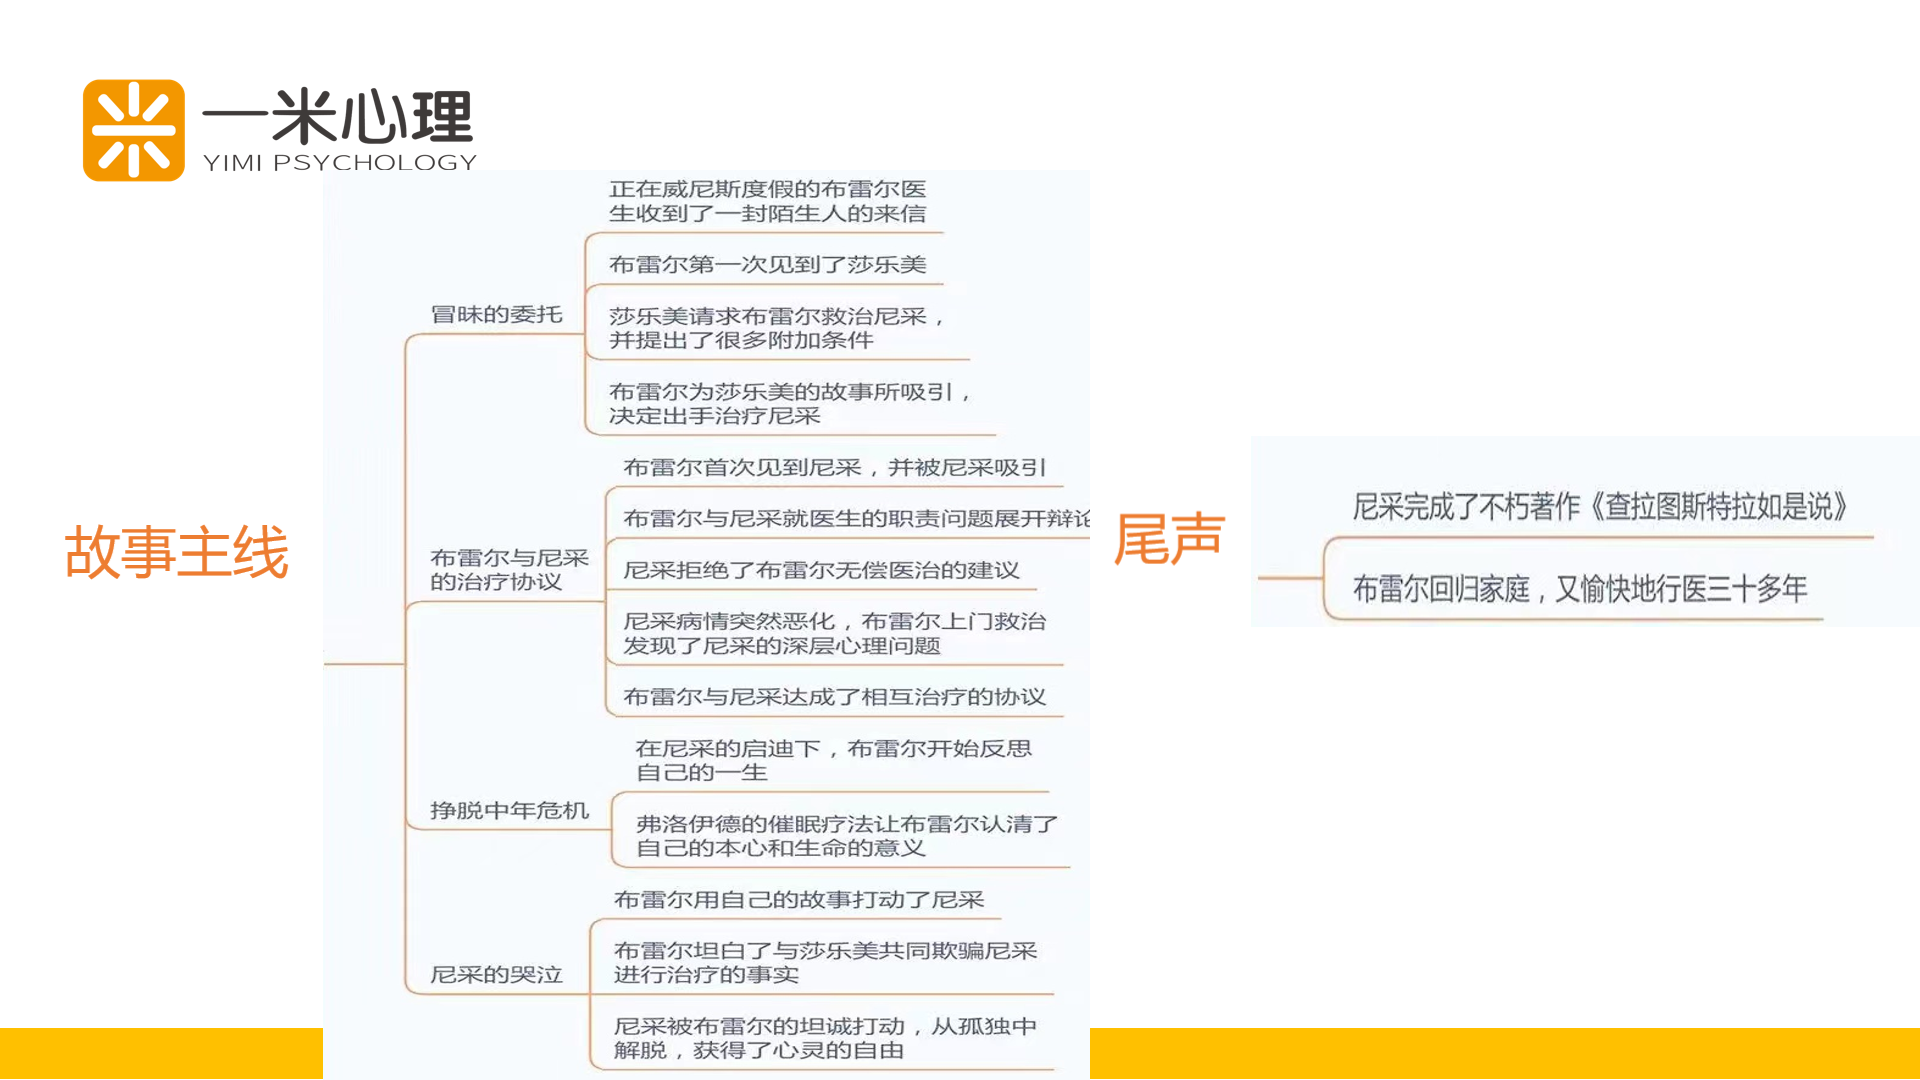Click the 一米心理 brand name text
The height and width of the screenshot is (1080, 1920).
[x=338, y=117]
